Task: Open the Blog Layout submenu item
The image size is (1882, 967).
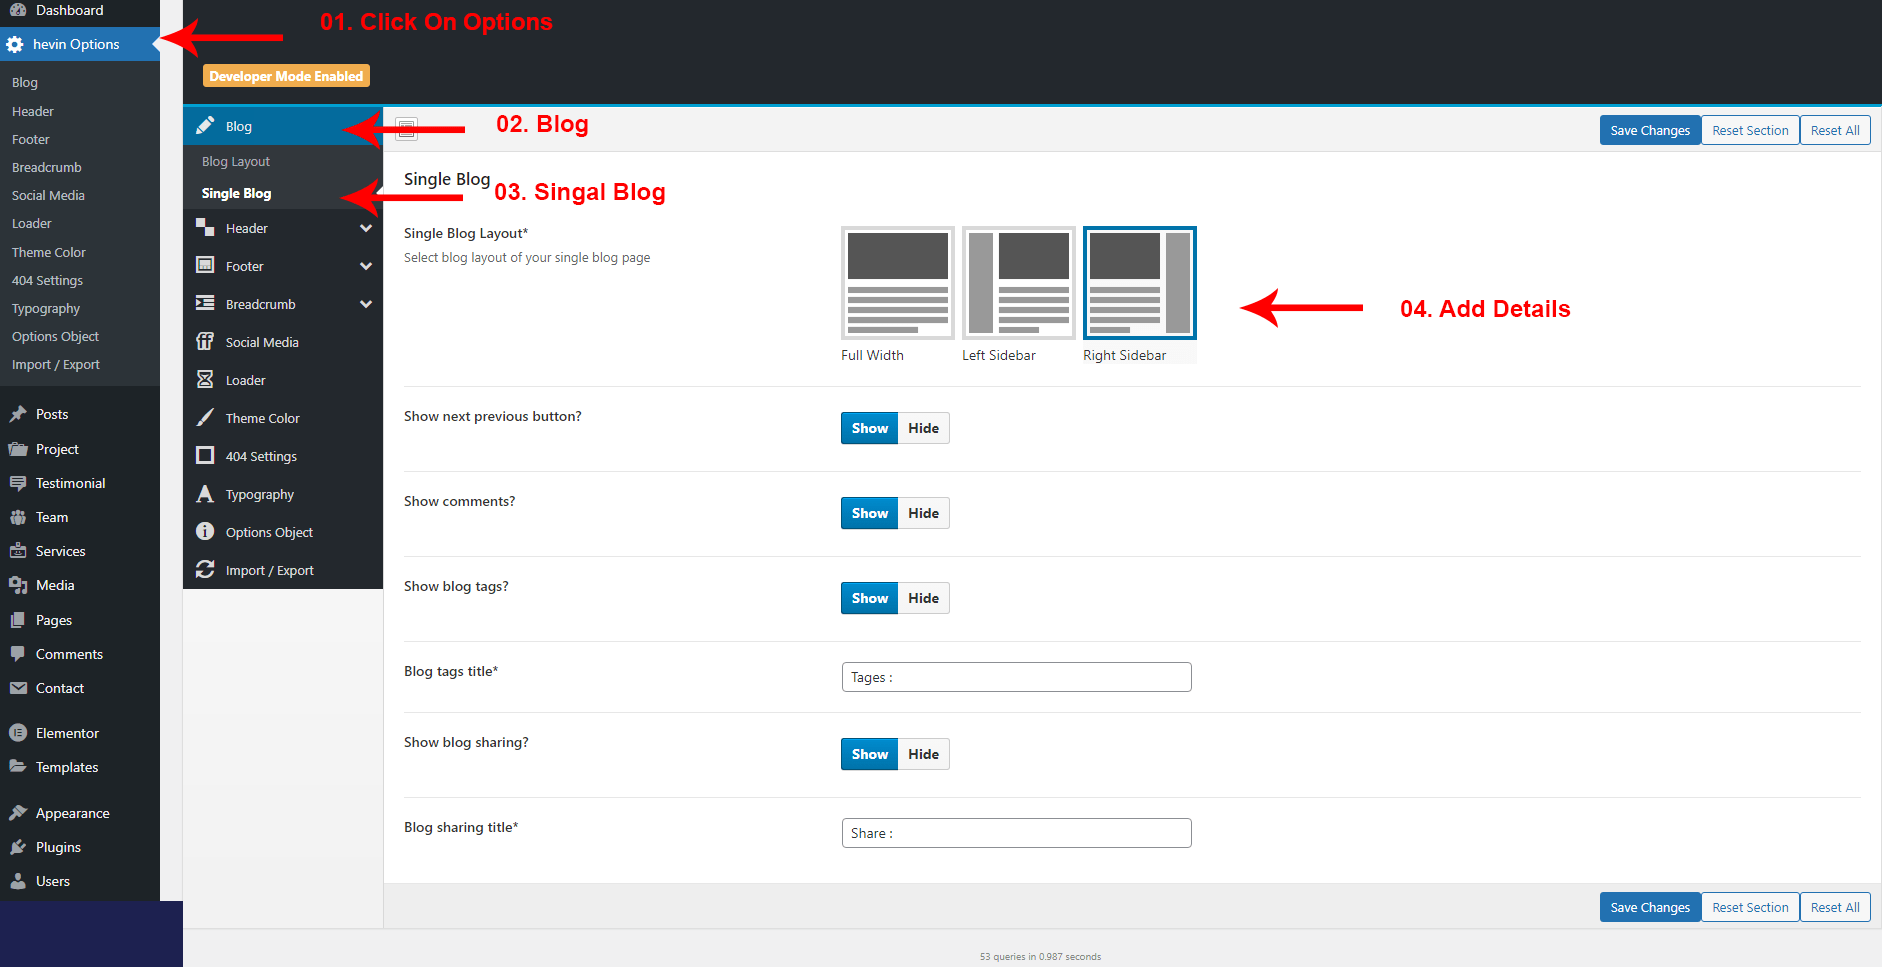Action: [236, 162]
